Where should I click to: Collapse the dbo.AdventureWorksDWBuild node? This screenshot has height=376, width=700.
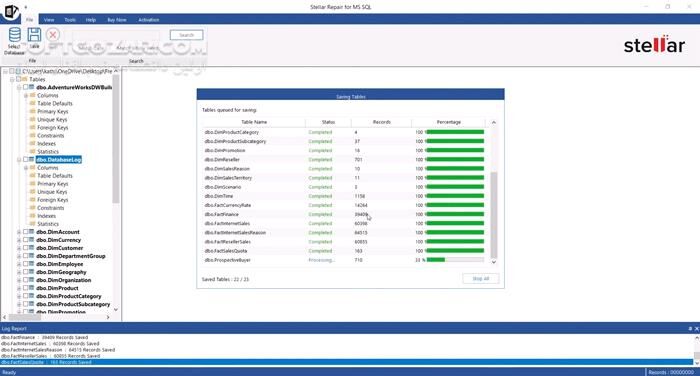19,88
